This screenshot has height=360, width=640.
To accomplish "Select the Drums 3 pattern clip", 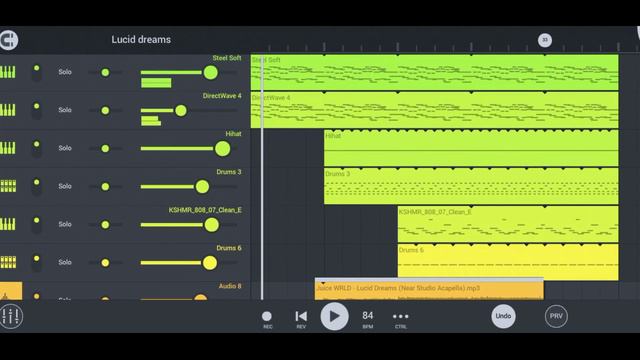I will click(471, 186).
